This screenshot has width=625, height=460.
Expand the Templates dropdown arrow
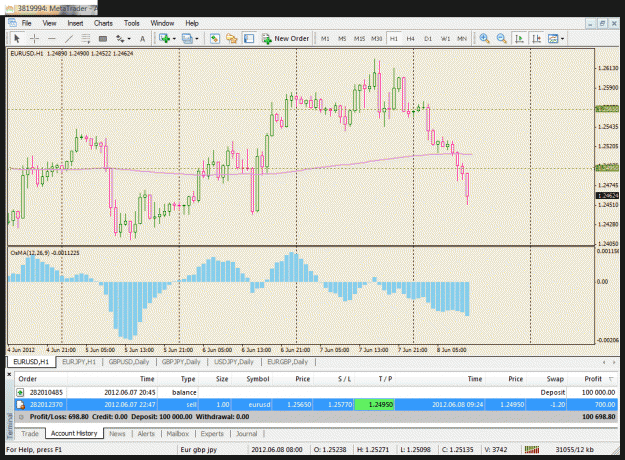(x=562, y=39)
